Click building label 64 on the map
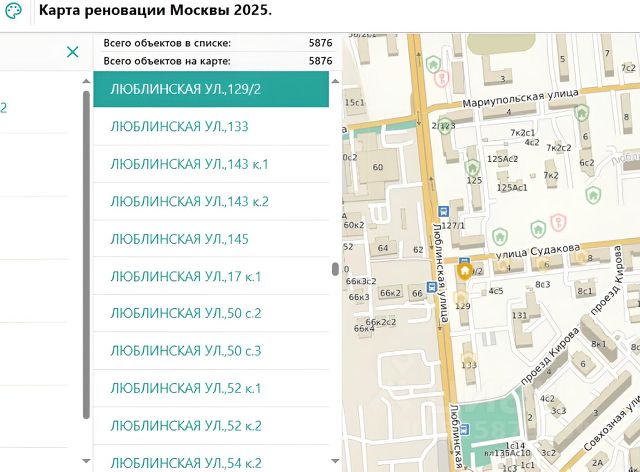The height and width of the screenshot is (472, 640). pyautogui.click(x=383, y=248)
